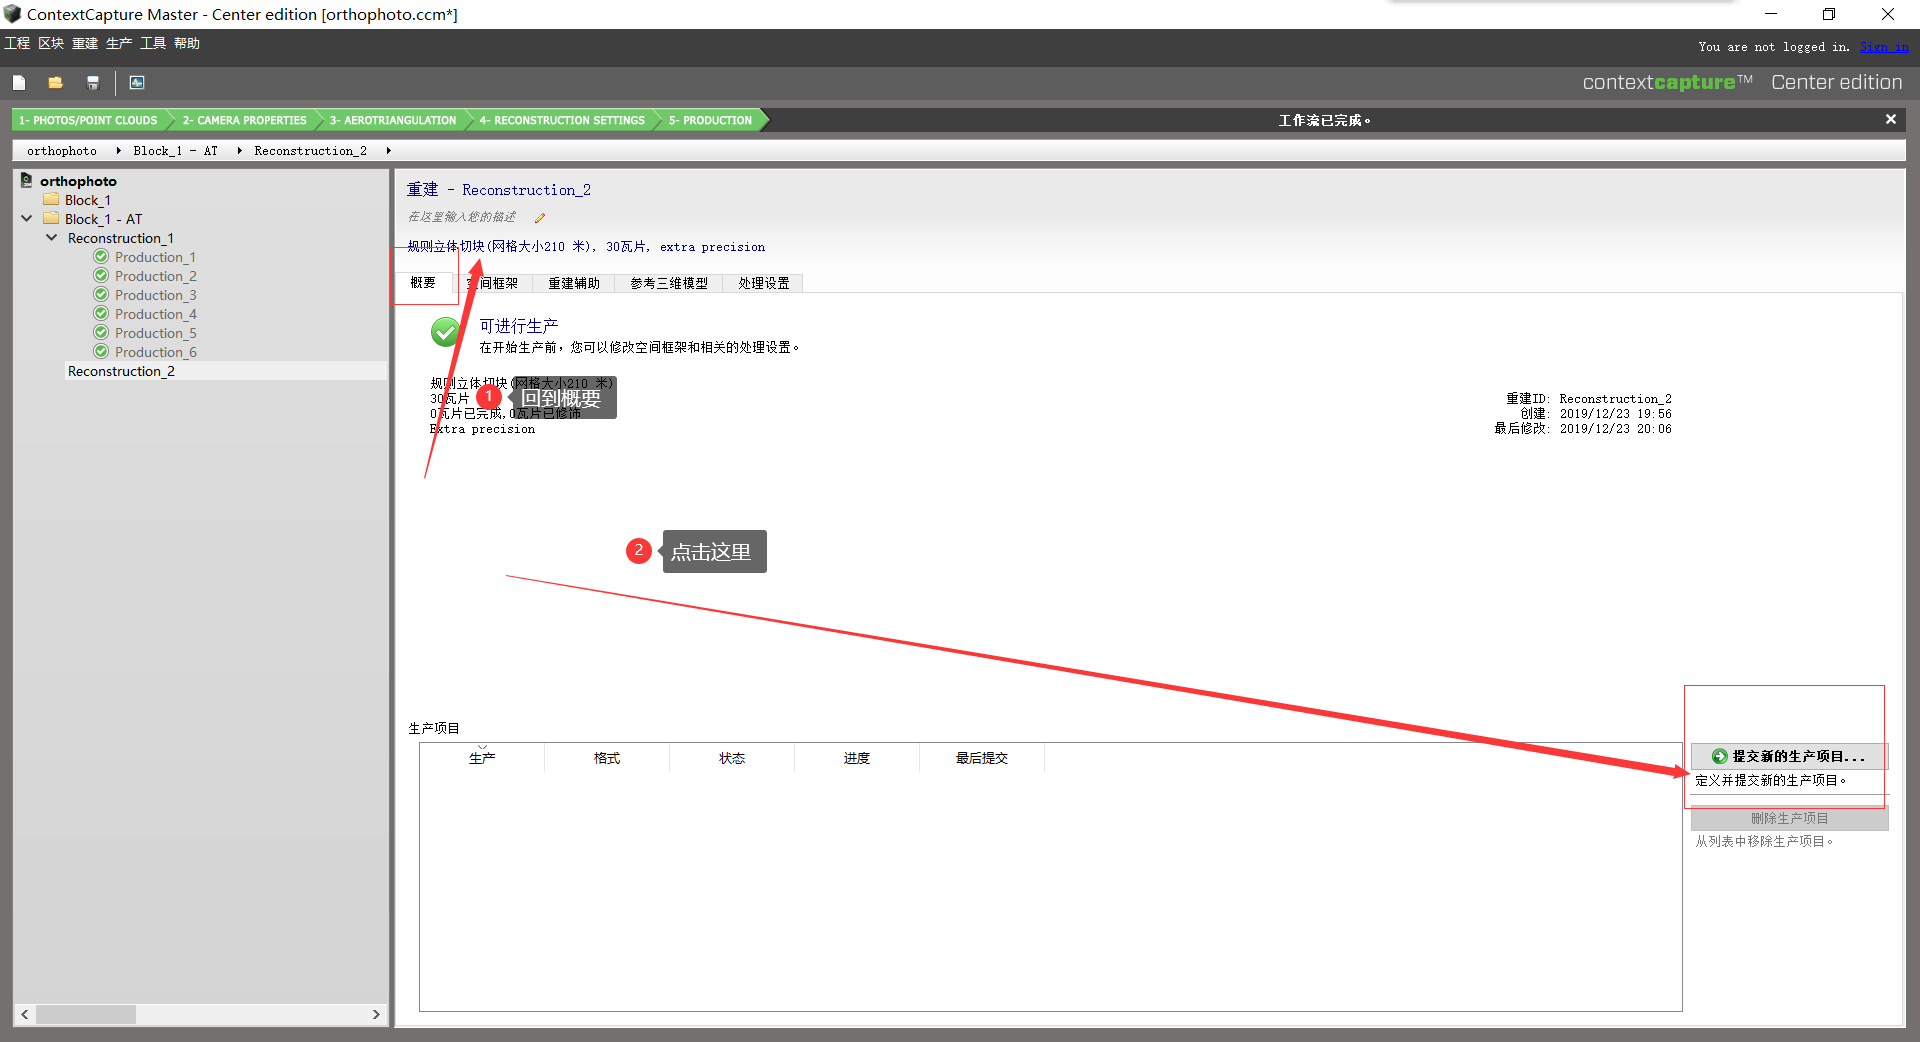Expand breadcrumb arrow after Block_1 - AT

coord(240,151)
